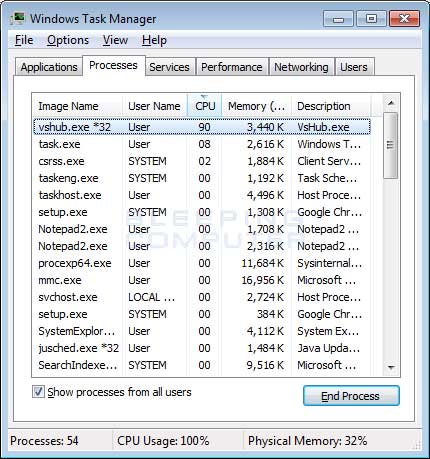Sort by Description column header
Viewport: 430px width, 459px height.
331,106
